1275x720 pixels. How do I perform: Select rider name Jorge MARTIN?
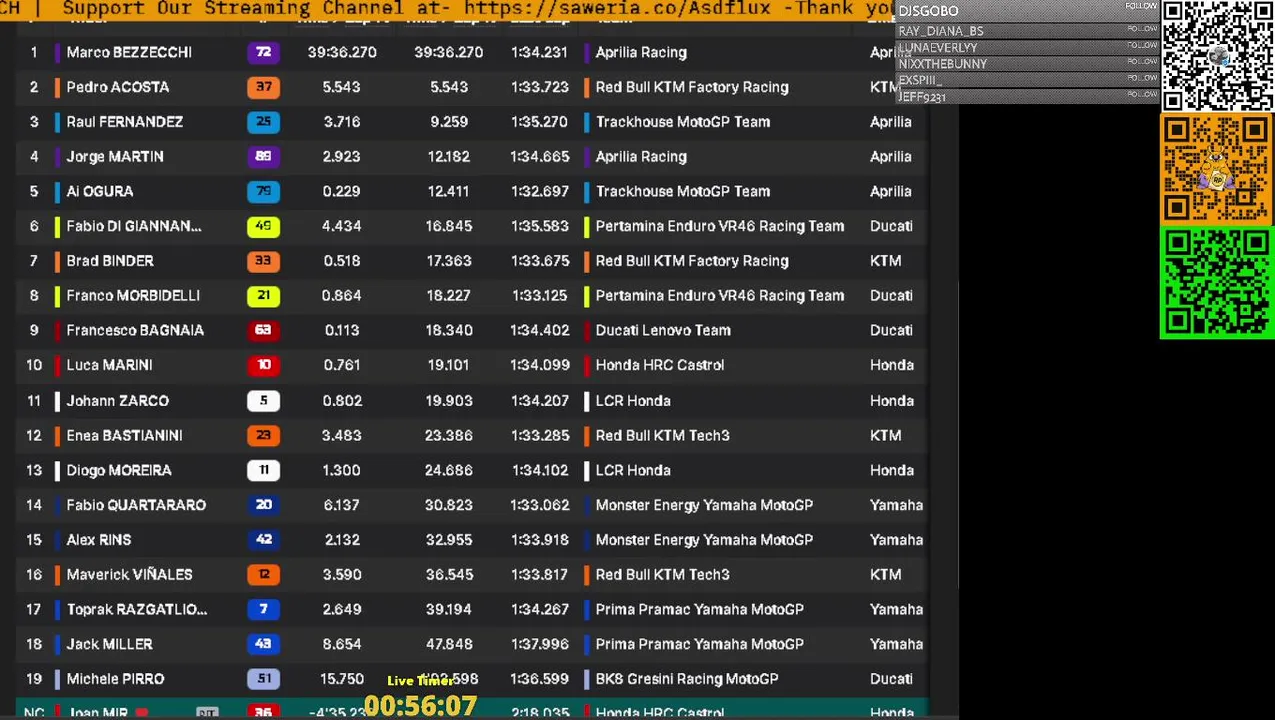(115, 157)
